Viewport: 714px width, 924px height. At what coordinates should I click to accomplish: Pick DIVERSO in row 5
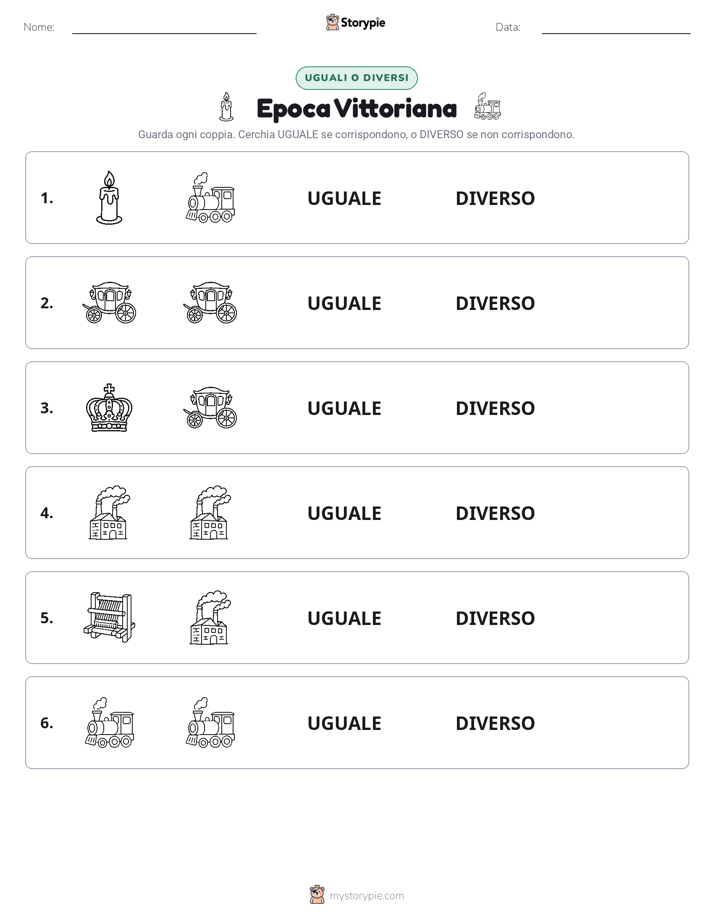coord(495,618)
